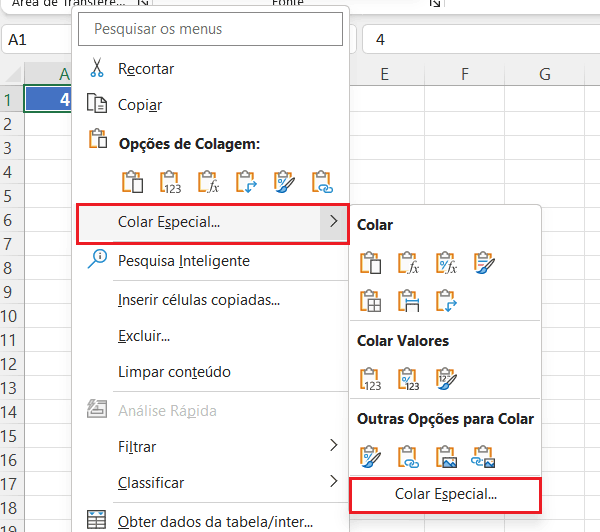Viewport: 600px width, 532px height.
Task: Select Copiar from the context menu
Action: click(x=140, y=105)
